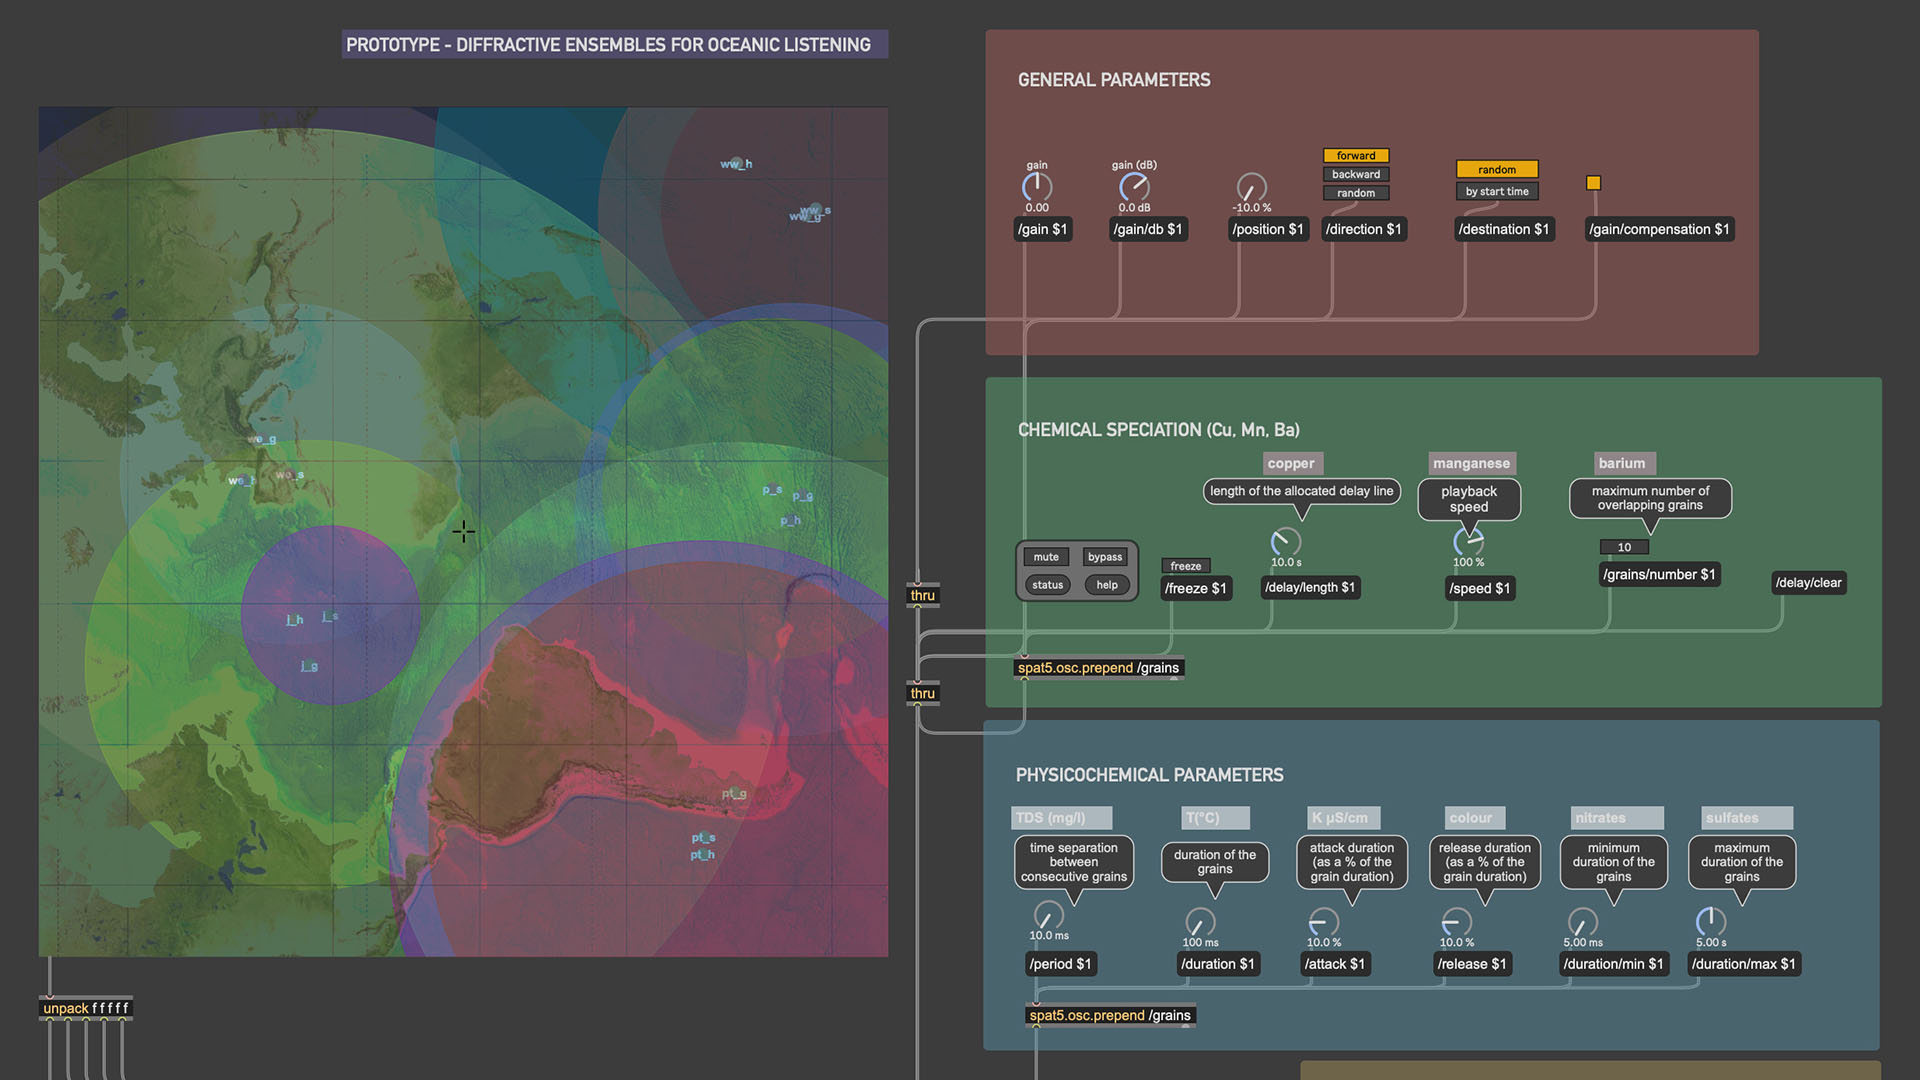Click the maximum duration dial showing 5.00 s
This screenshot has width=1920, height=1080.
point(1711,922)
